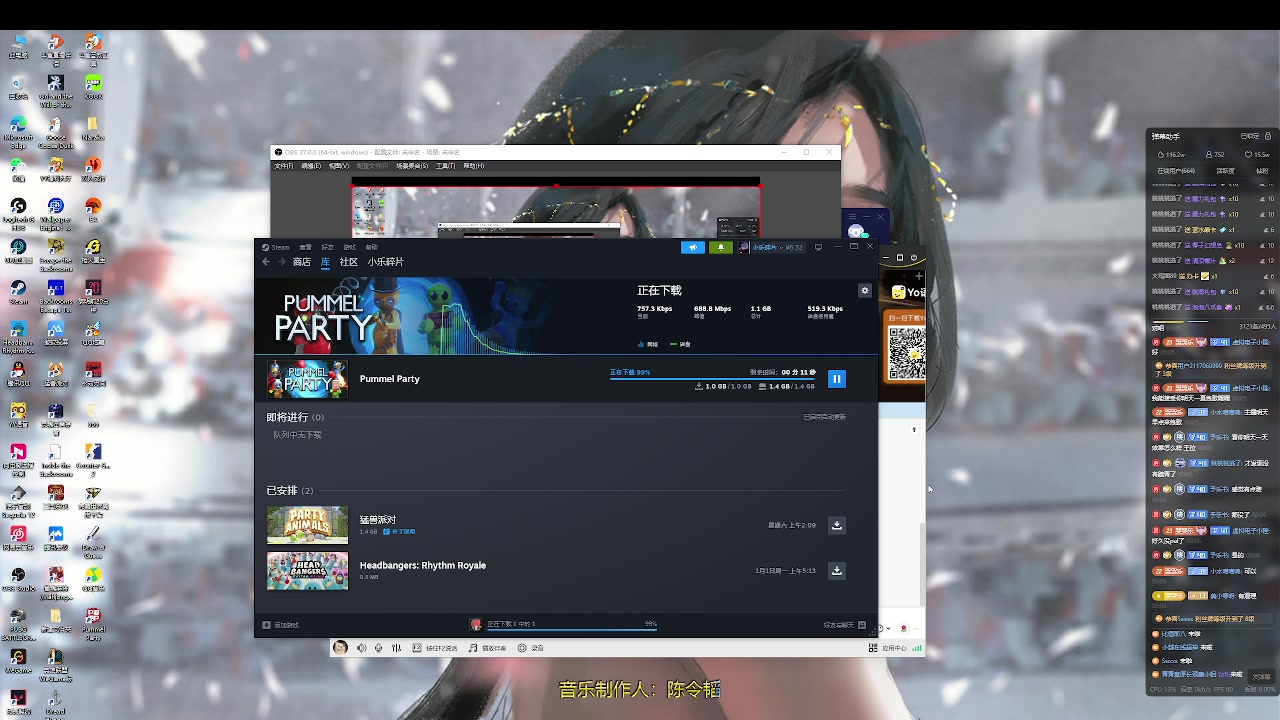Click the Party Animals game thumbnail
The height and width of the screenshot is (720, 1280).
[x=307, y=525]
